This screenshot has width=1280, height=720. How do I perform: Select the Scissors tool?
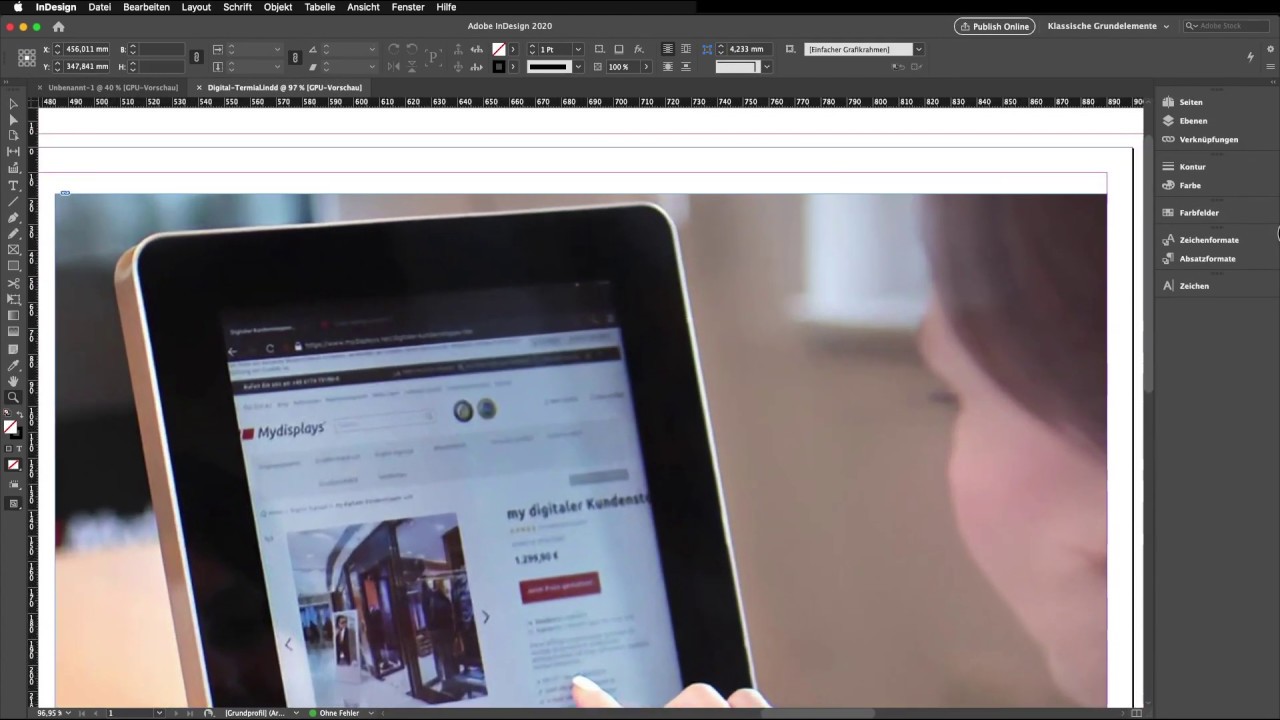pos(13,283)
